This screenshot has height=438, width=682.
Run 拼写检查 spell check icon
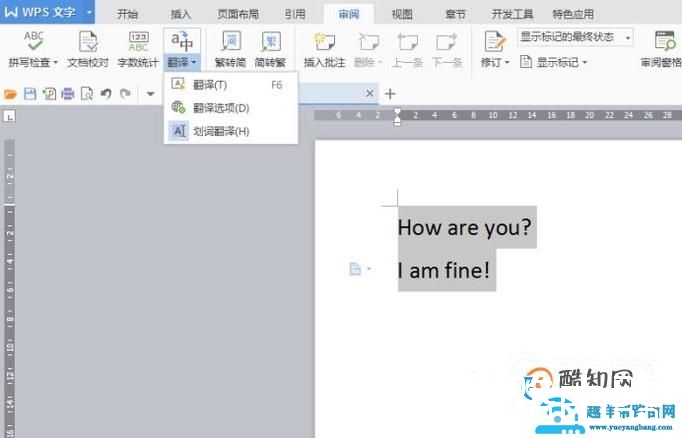pos(33,41)
